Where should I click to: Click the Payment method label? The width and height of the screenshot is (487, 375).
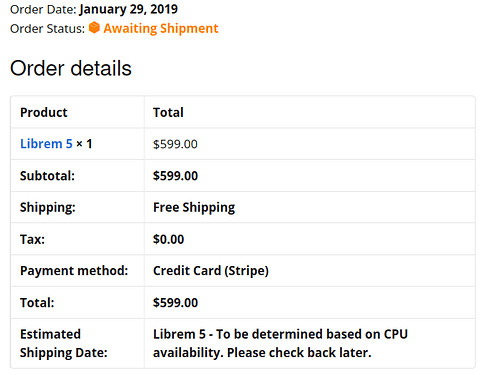74,271
